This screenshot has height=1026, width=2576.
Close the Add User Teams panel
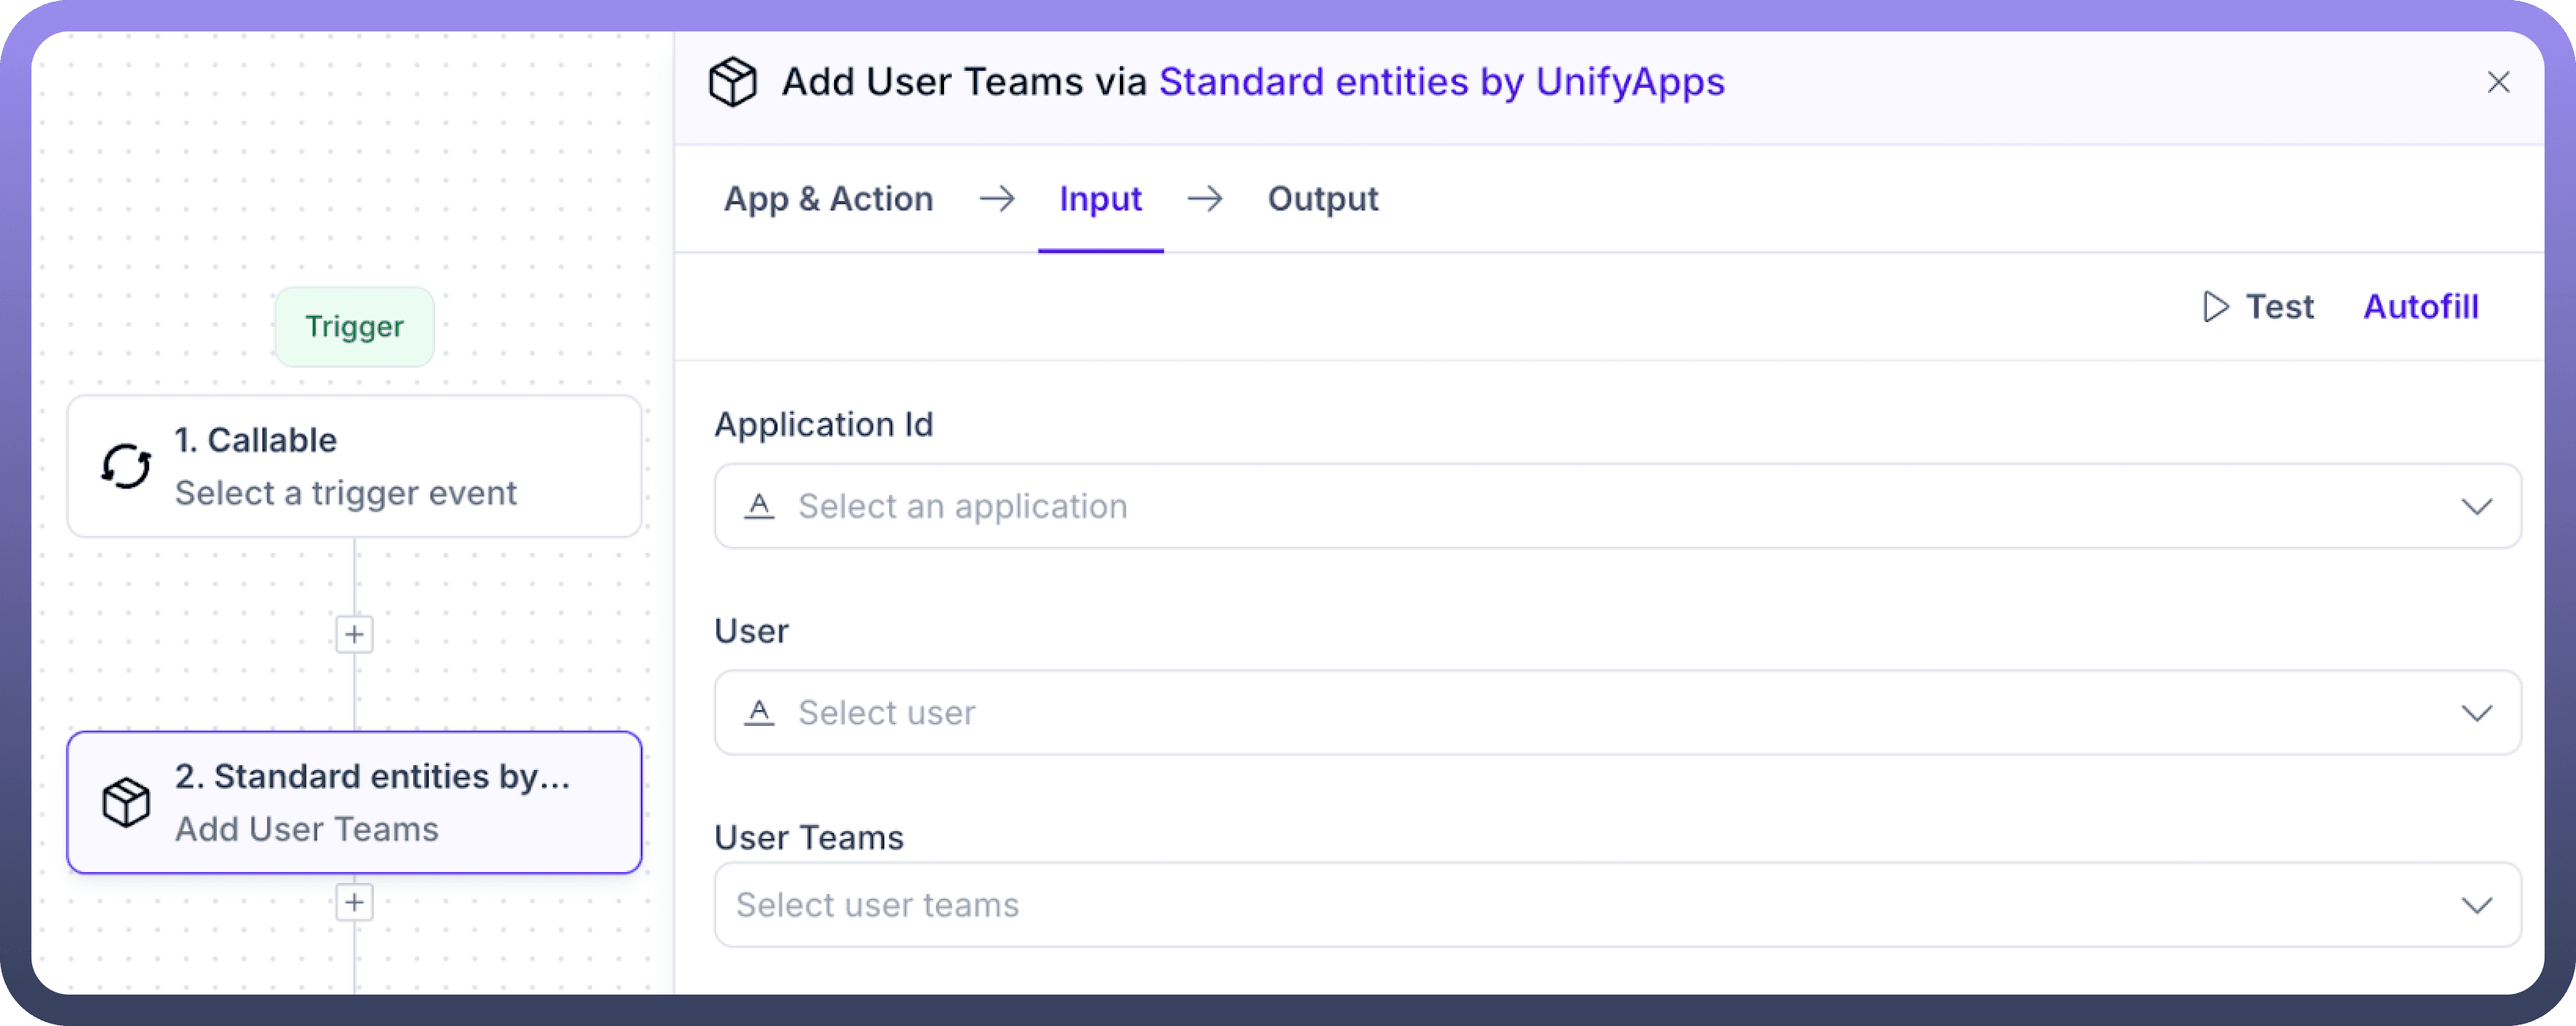tap(2498, 82)
